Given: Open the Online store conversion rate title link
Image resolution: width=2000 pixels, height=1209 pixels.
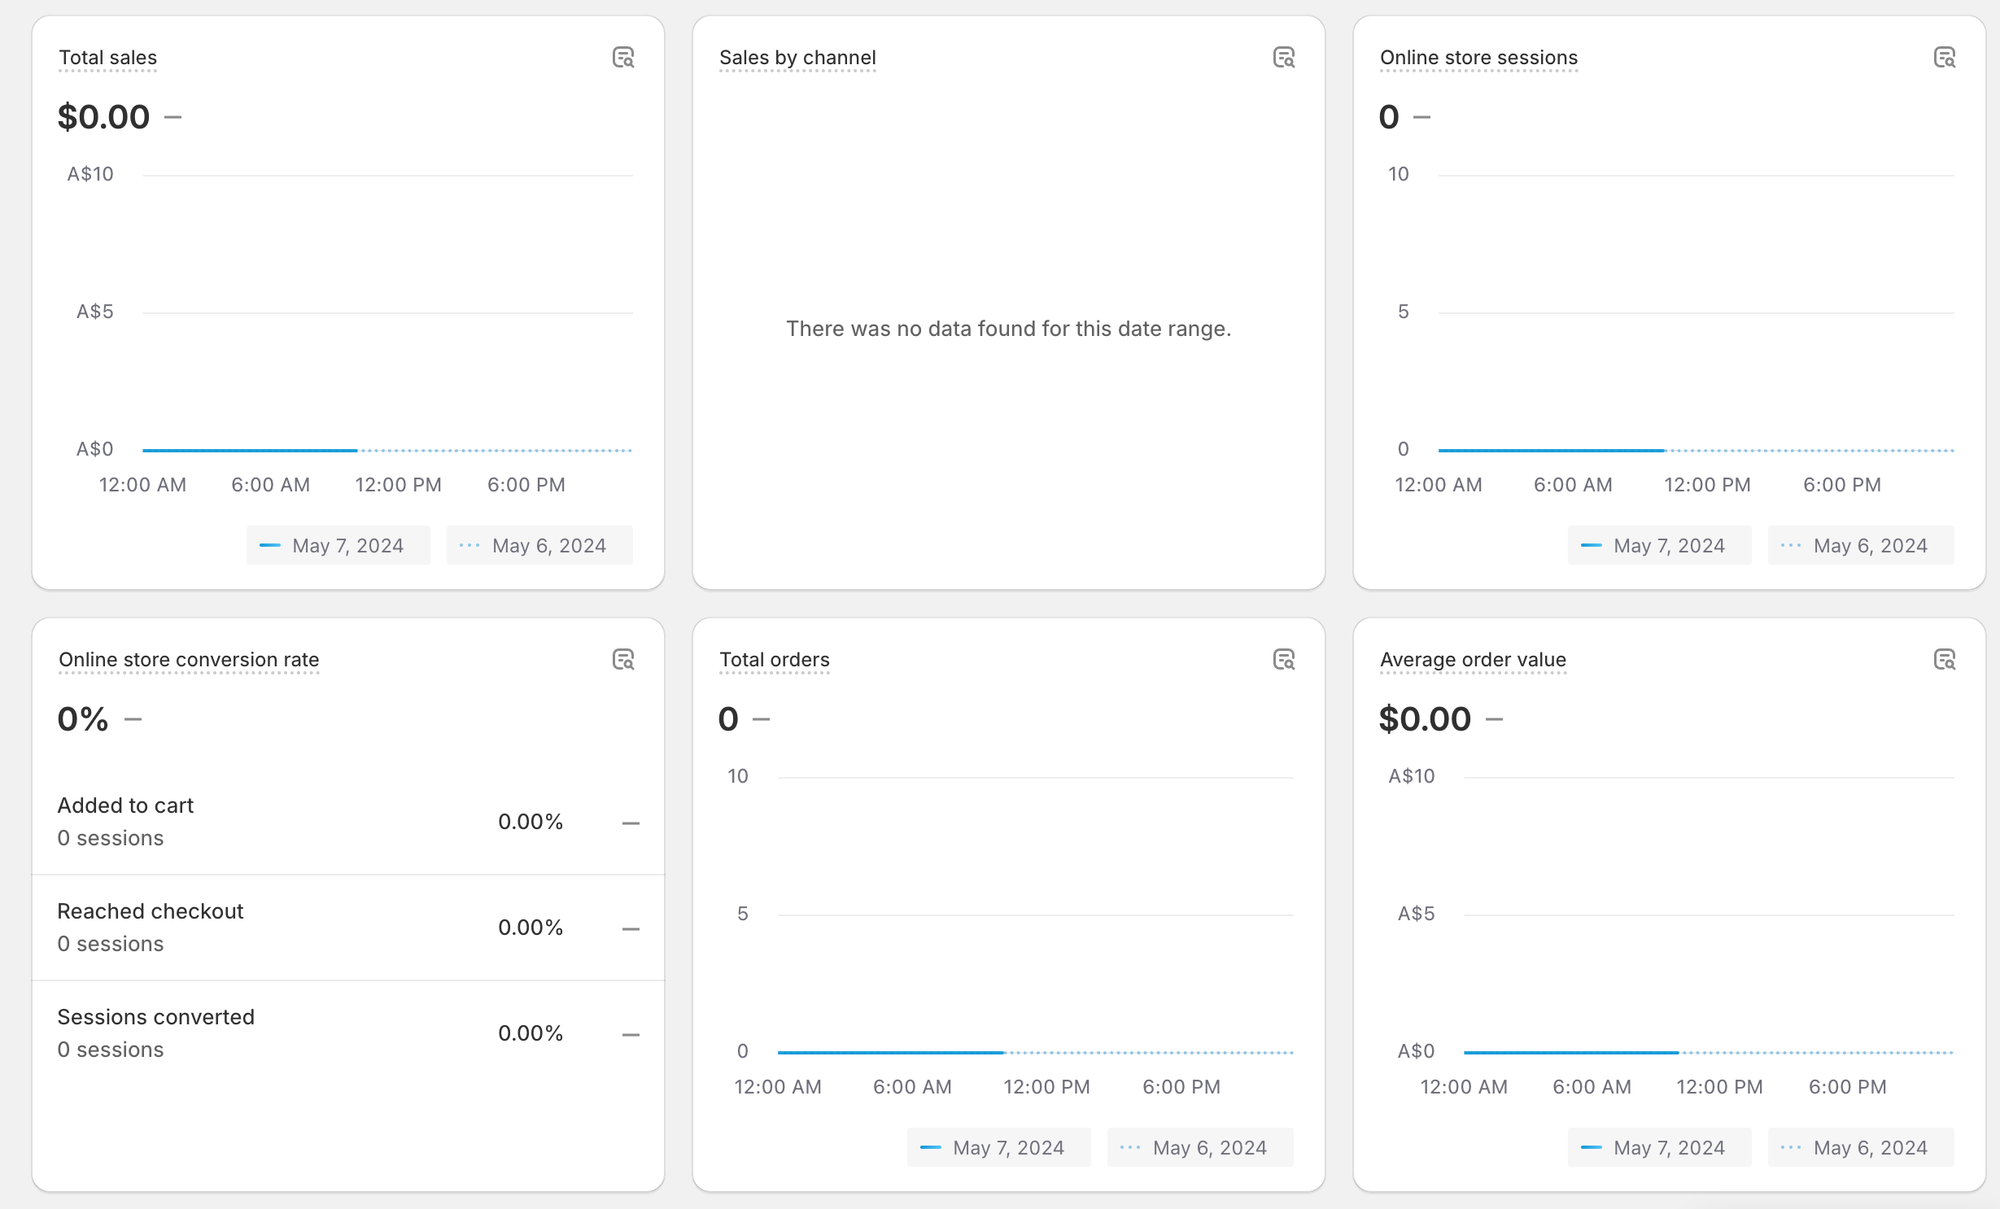Looking at the screenshot, I should [188, 660].
